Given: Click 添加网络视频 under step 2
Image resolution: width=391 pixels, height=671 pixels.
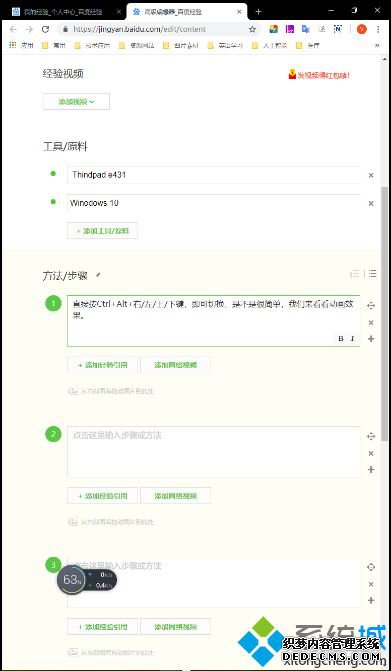Looking at the screenshot, I should [175, 496].
